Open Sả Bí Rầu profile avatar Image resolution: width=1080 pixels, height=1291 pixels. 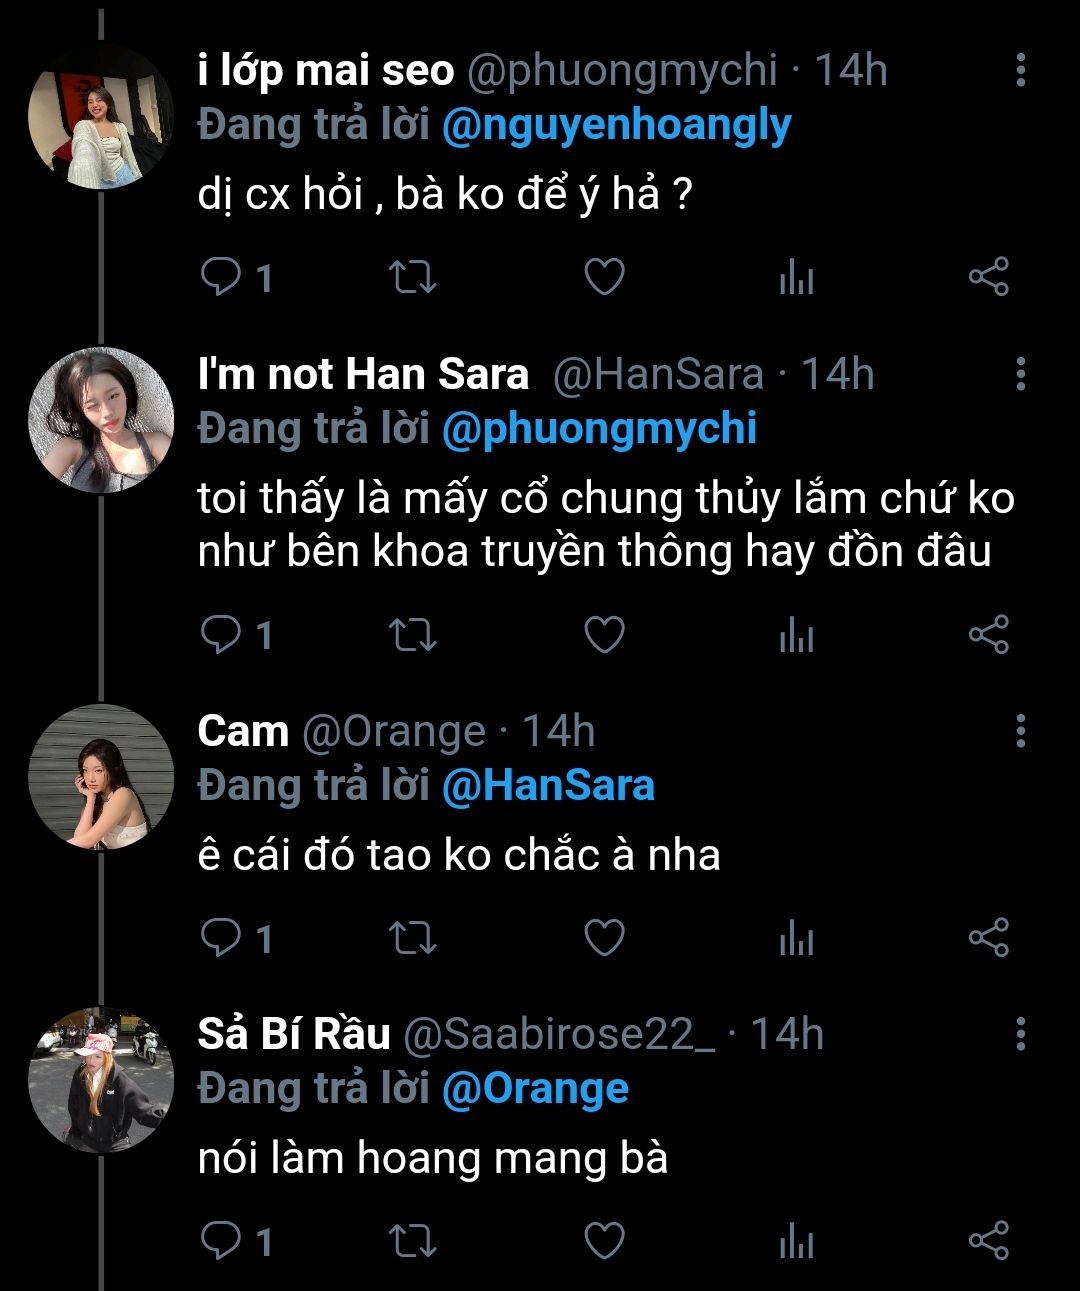[x=101, y=1081]
